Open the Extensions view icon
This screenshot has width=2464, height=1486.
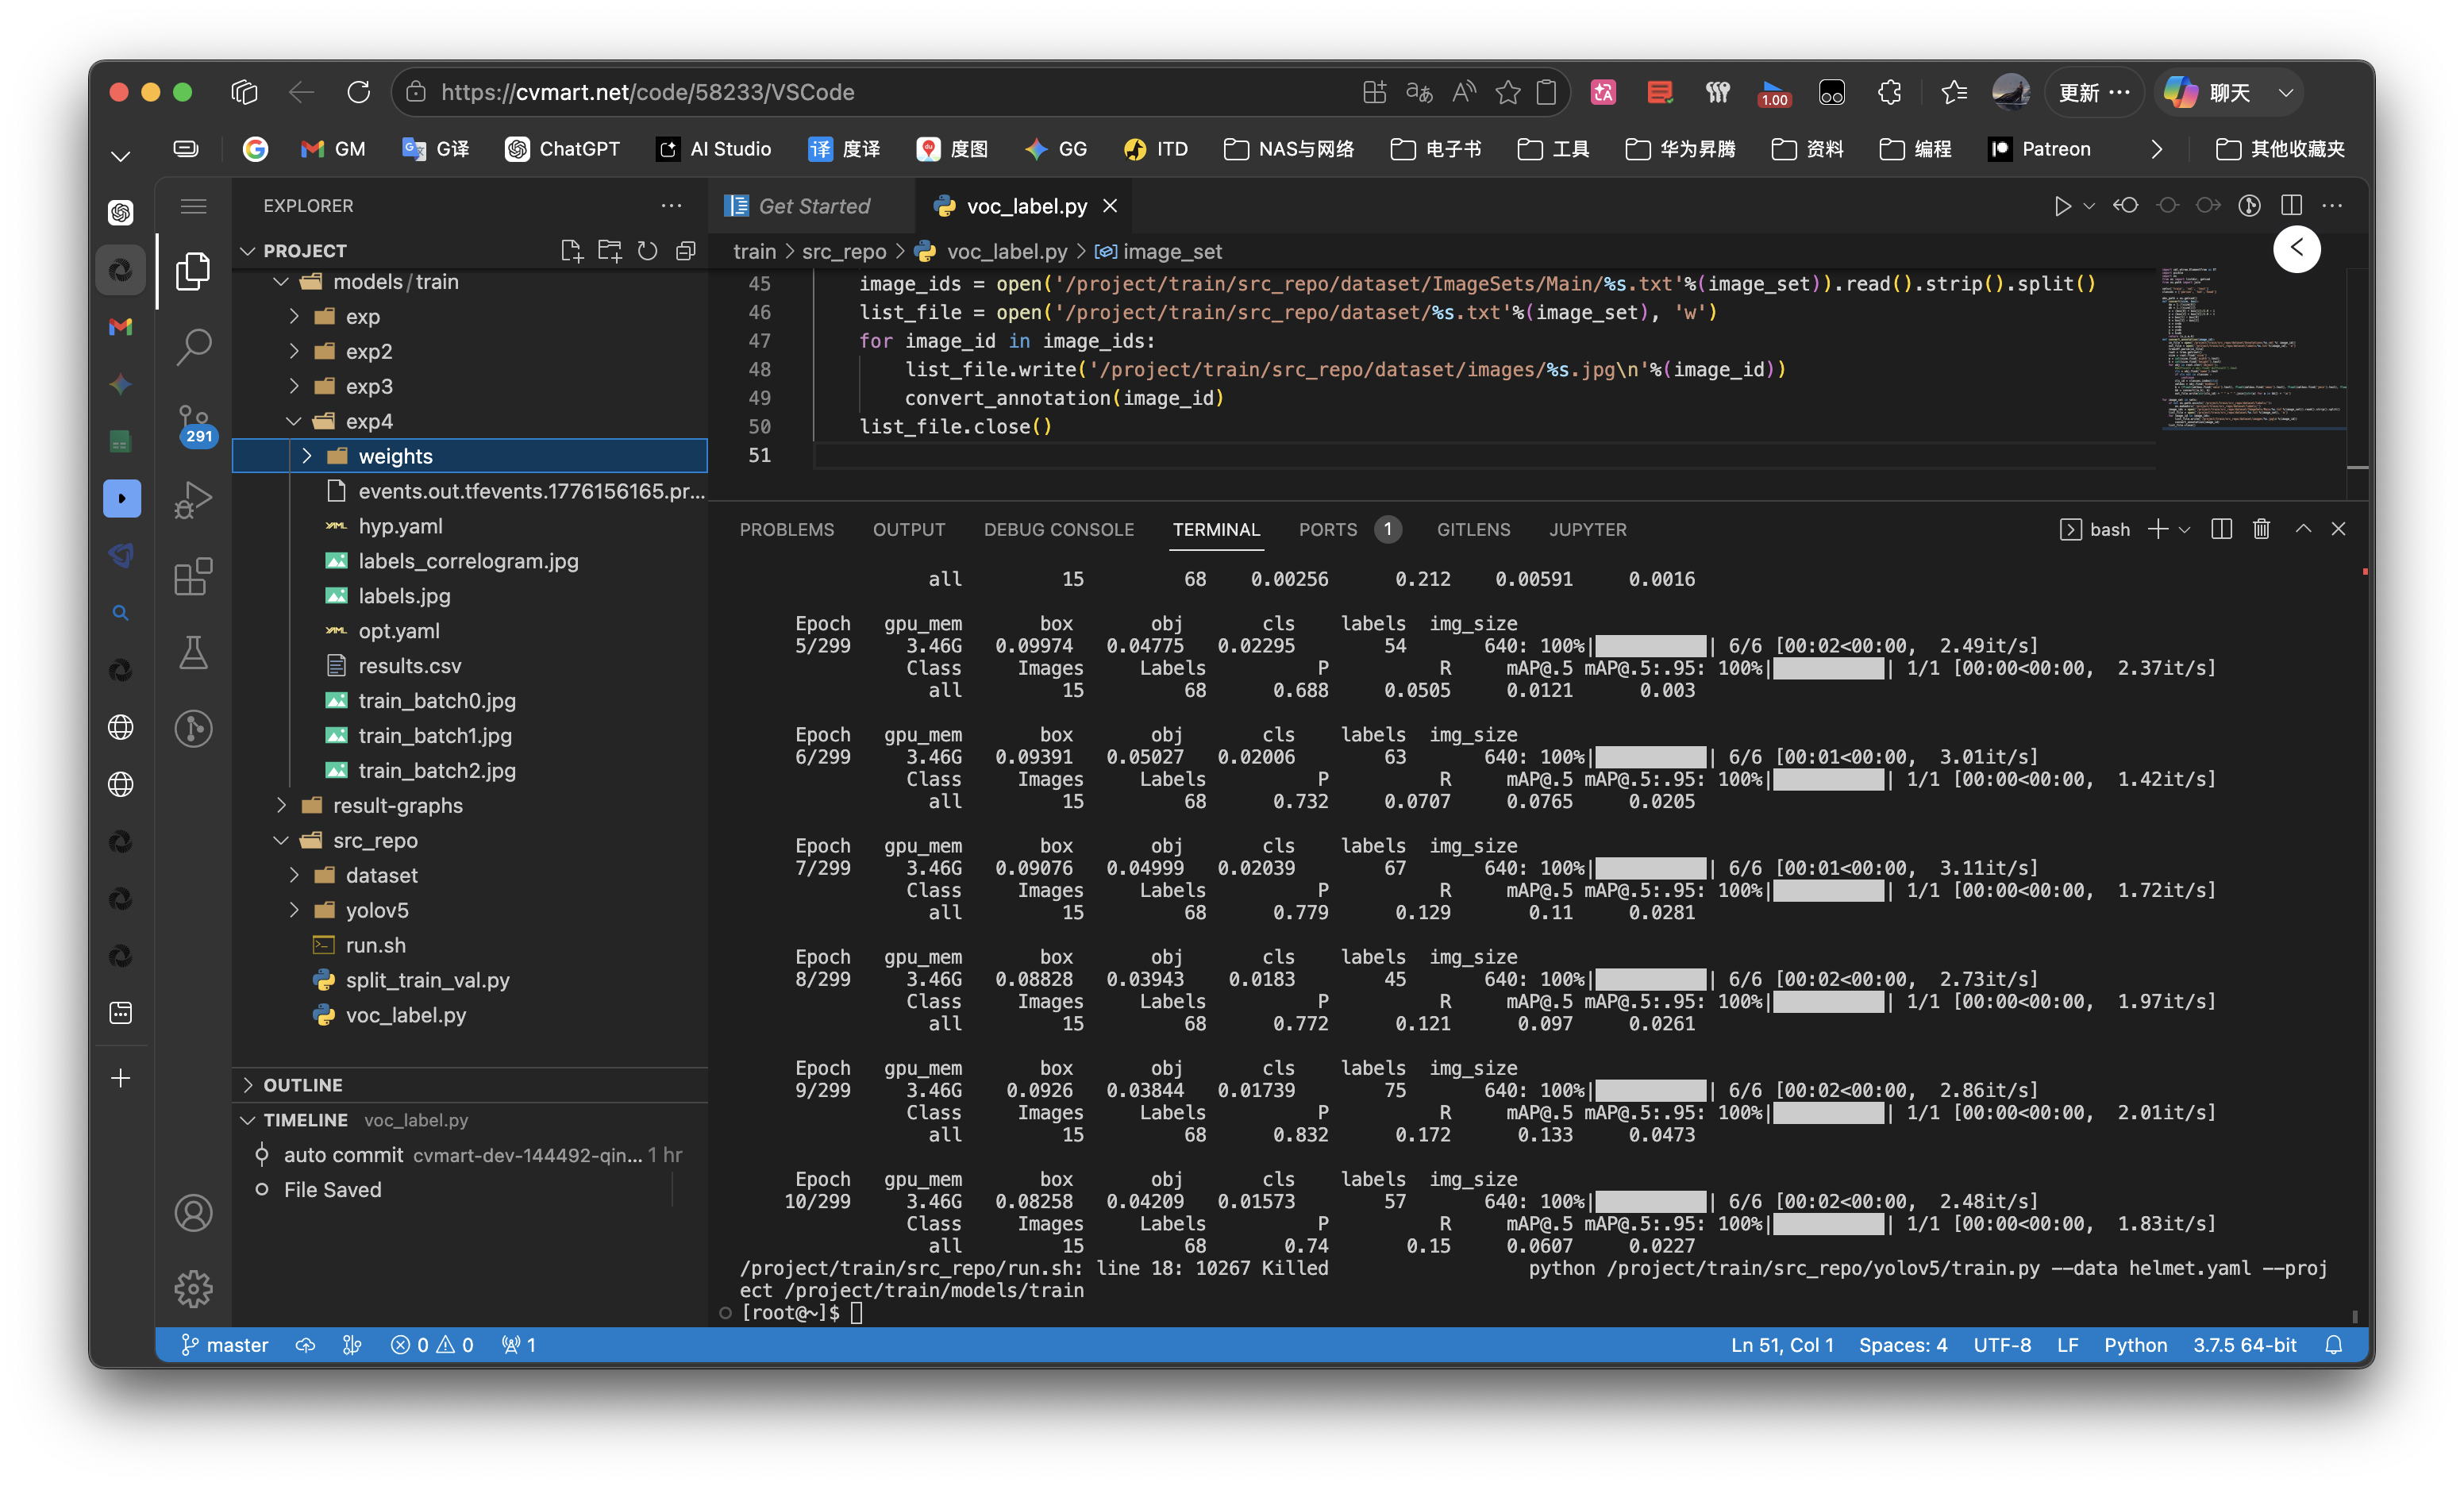(193, 576)
